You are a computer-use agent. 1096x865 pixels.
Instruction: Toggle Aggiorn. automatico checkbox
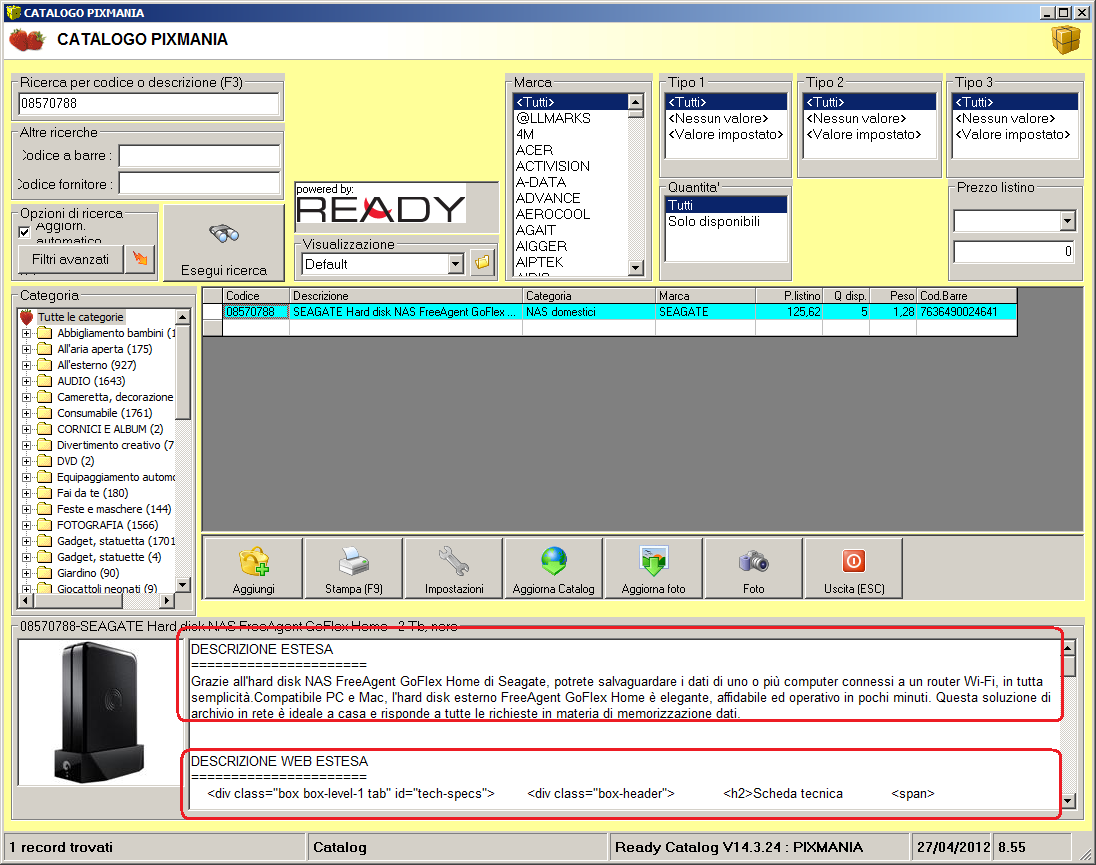(24, 232)
